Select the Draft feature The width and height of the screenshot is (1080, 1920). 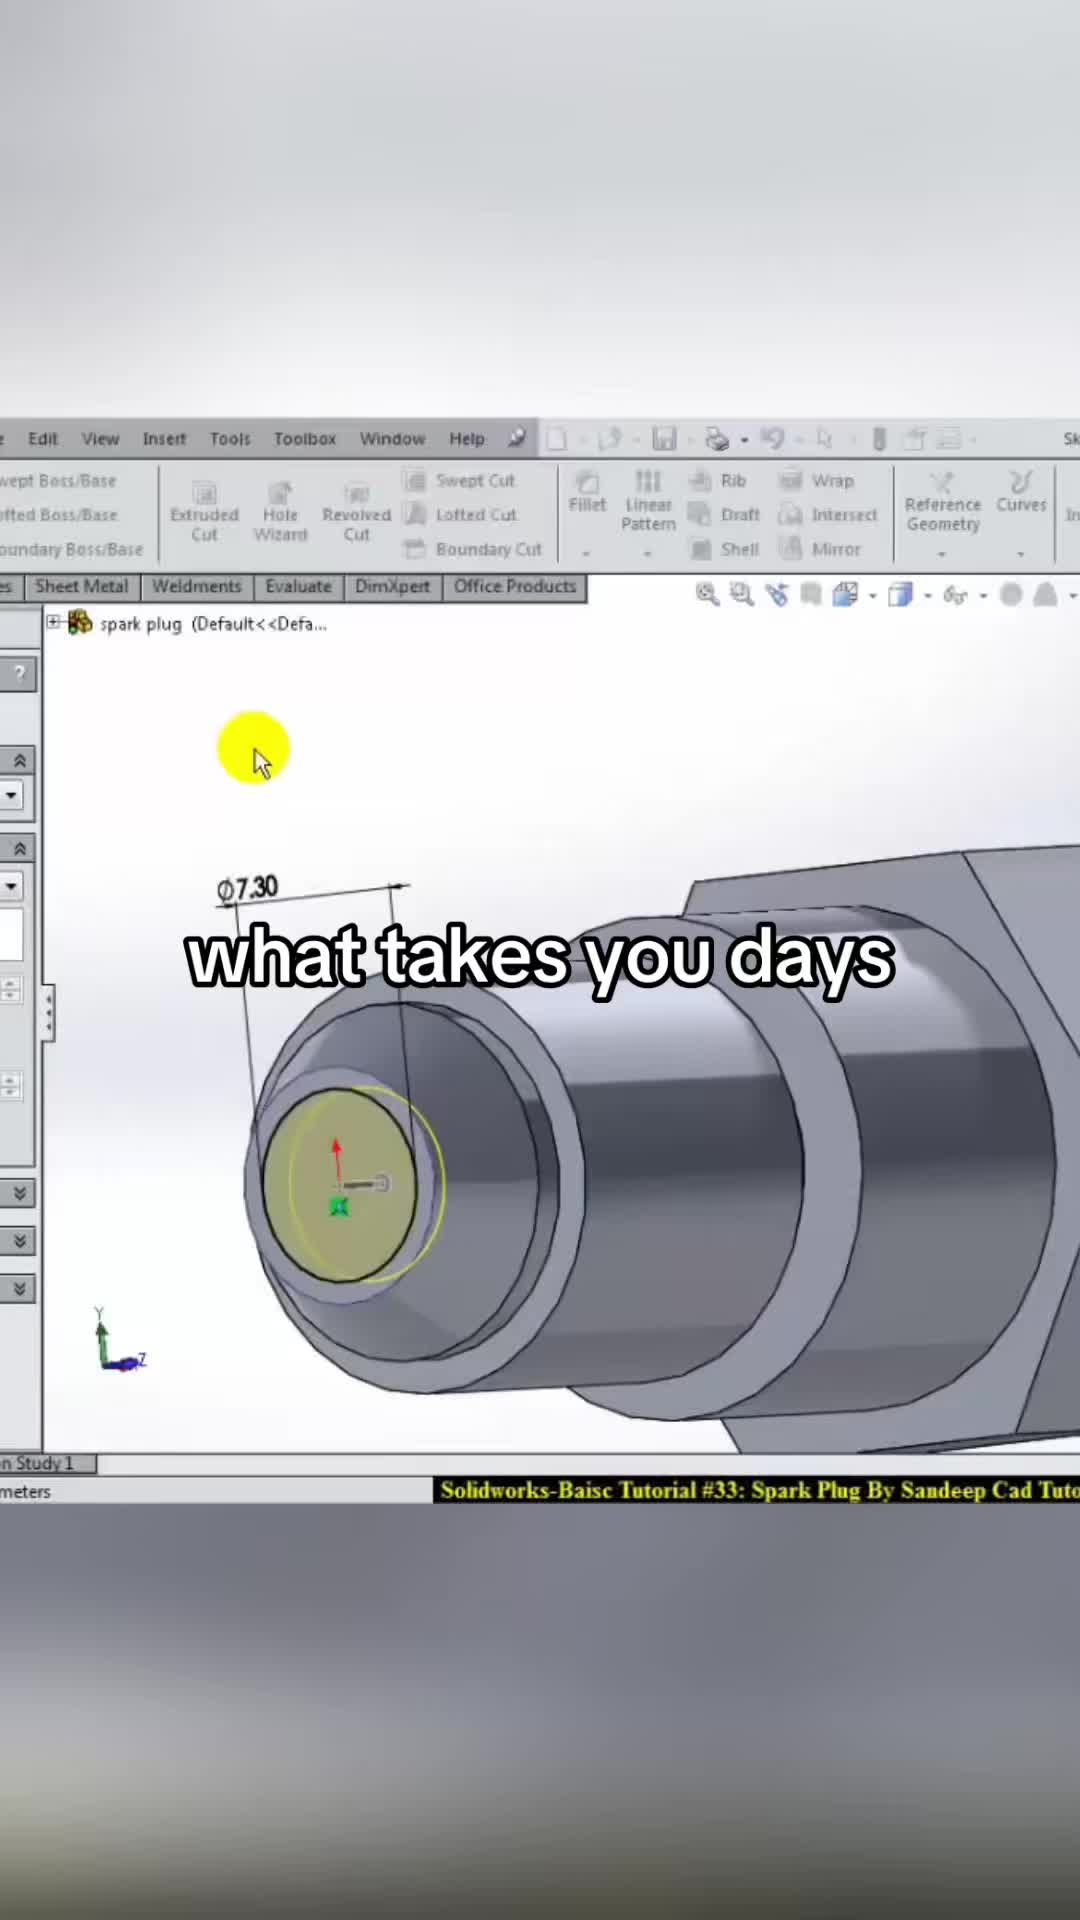[x=726, y=515]
